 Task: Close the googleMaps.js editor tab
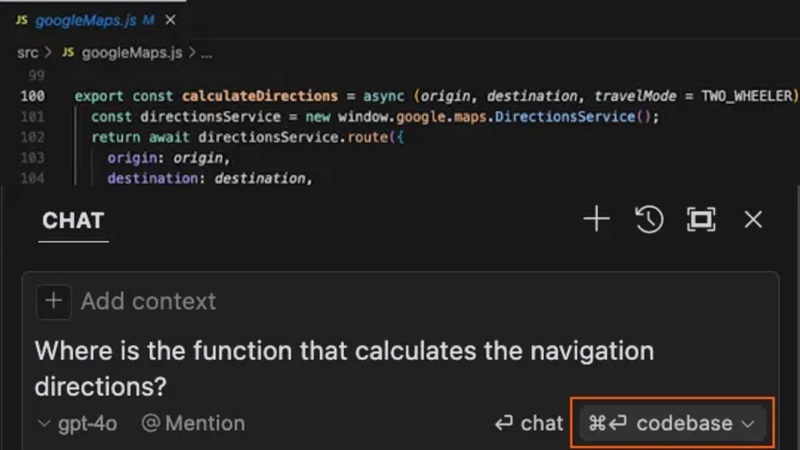pos(171,20)
